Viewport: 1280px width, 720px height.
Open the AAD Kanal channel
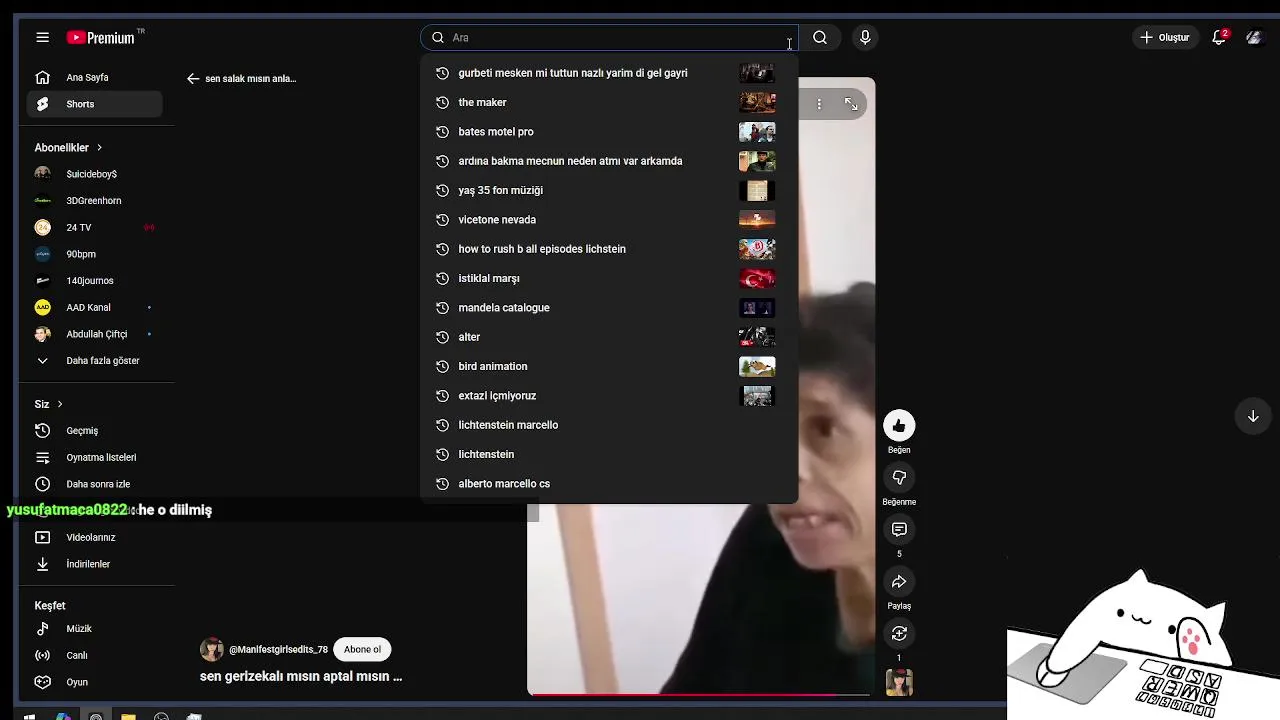click(95, 307)
